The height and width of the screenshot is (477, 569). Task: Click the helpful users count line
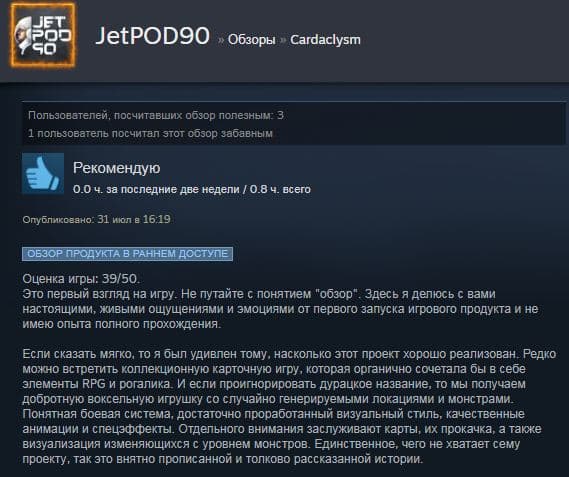156,115
